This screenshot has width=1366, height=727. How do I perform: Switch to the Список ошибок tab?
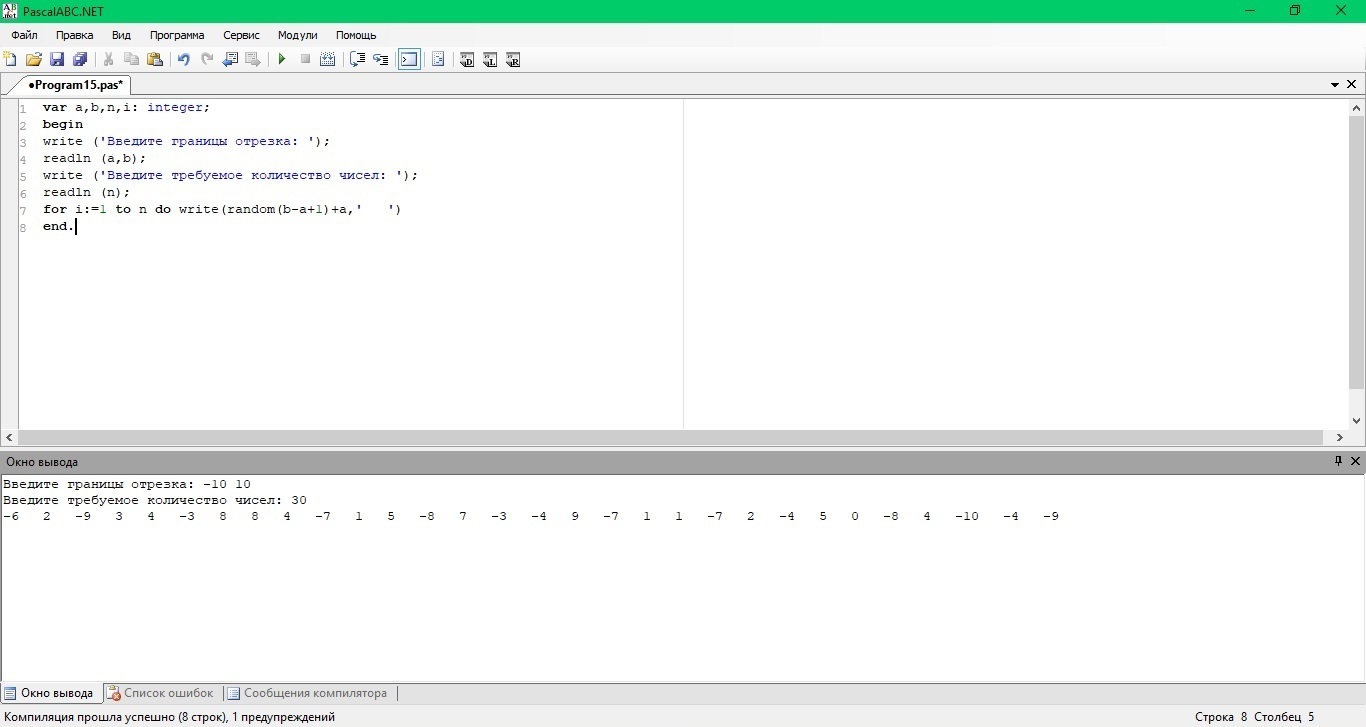(x=160, y=693)
